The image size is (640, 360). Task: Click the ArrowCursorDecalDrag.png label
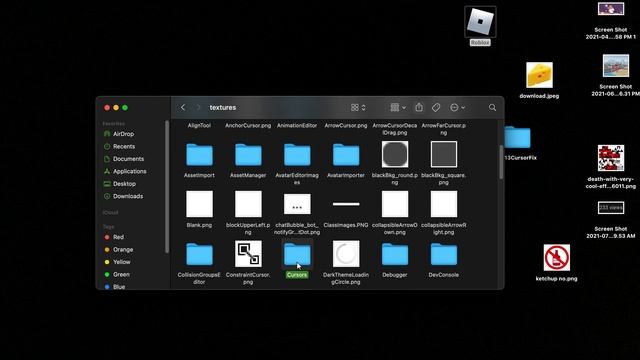(395, 129)
